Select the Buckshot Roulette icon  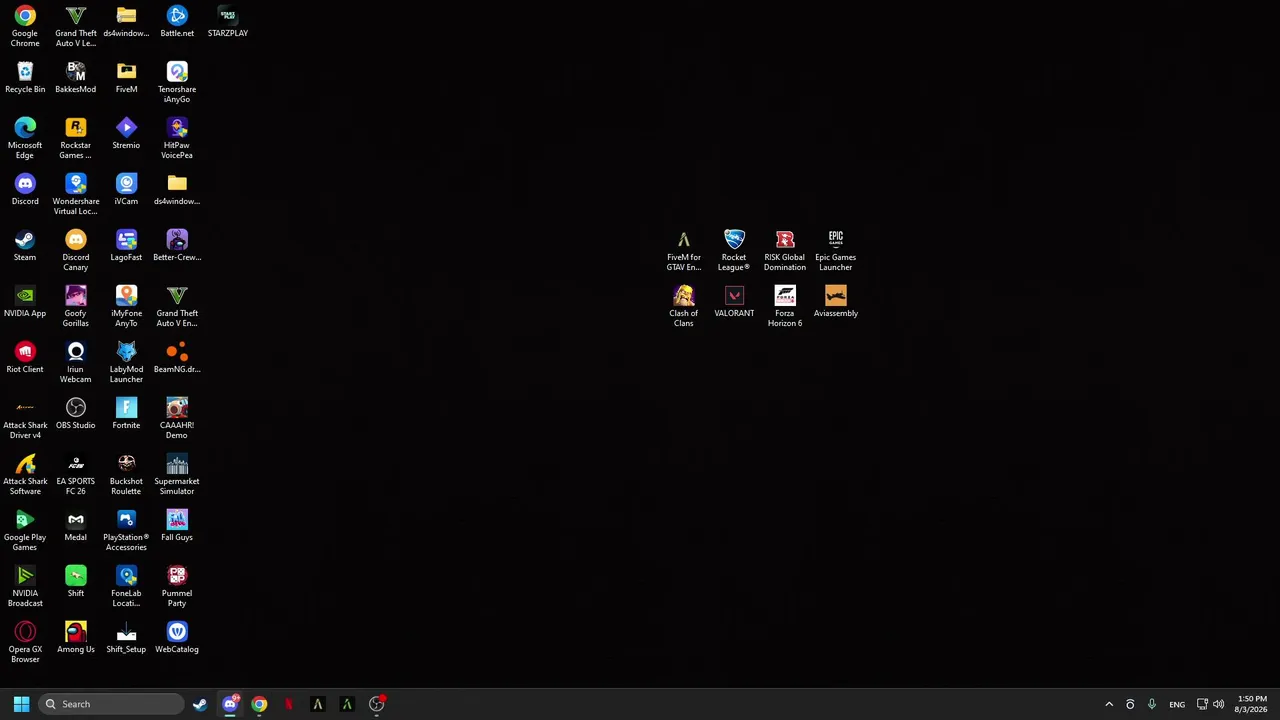coord(126,474)
